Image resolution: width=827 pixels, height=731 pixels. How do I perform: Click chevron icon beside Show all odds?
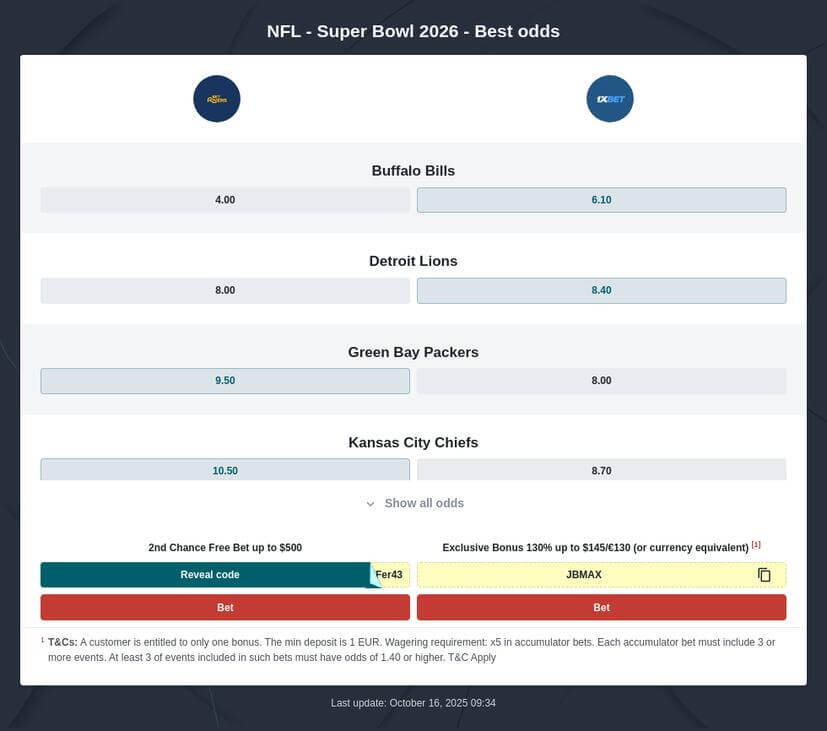point(370,504)
